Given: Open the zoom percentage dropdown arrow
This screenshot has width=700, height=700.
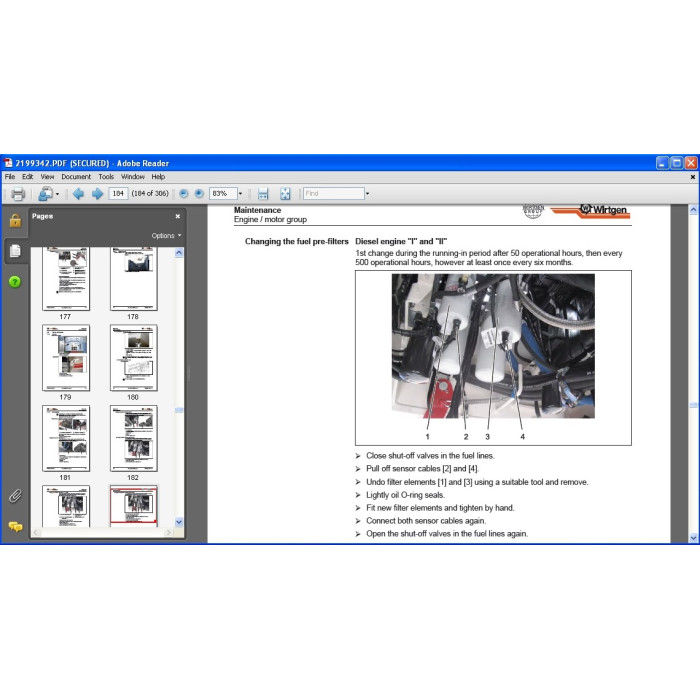Looking at the screenshot, I should coord(240,194).
